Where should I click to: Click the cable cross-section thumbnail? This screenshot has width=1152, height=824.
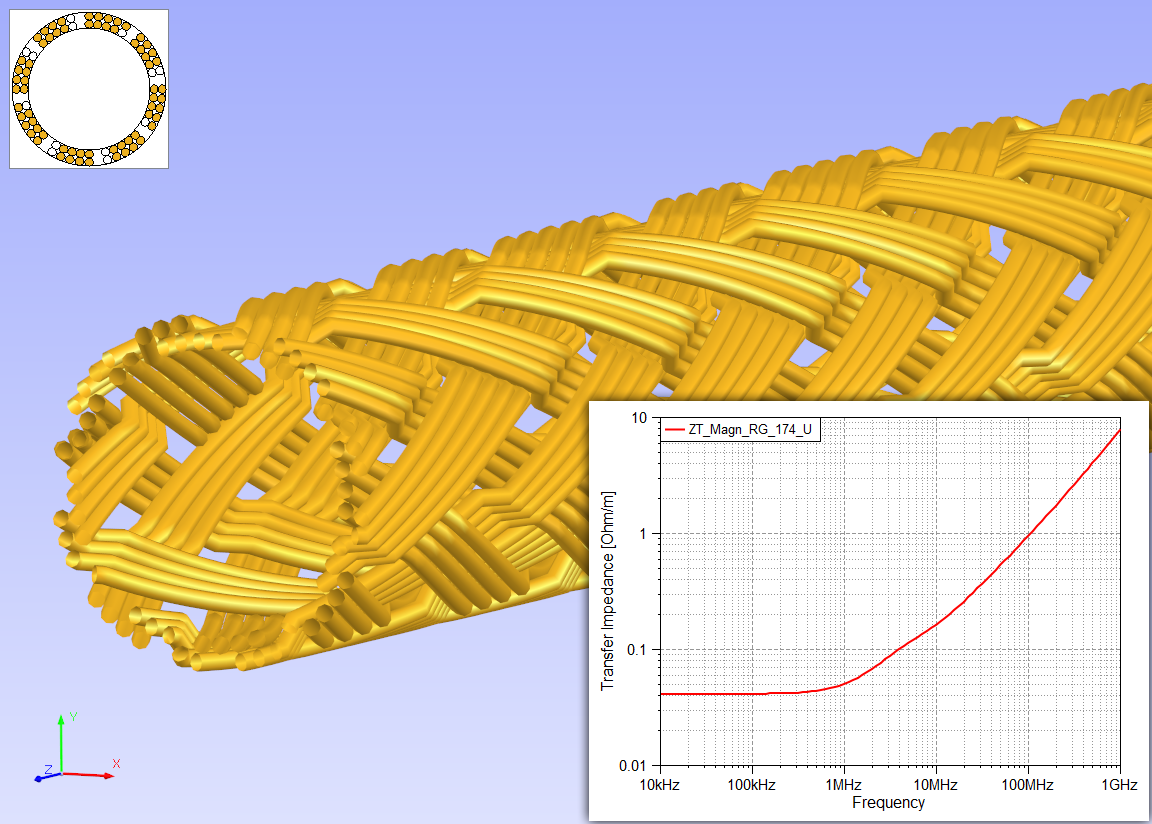[89, 89]
